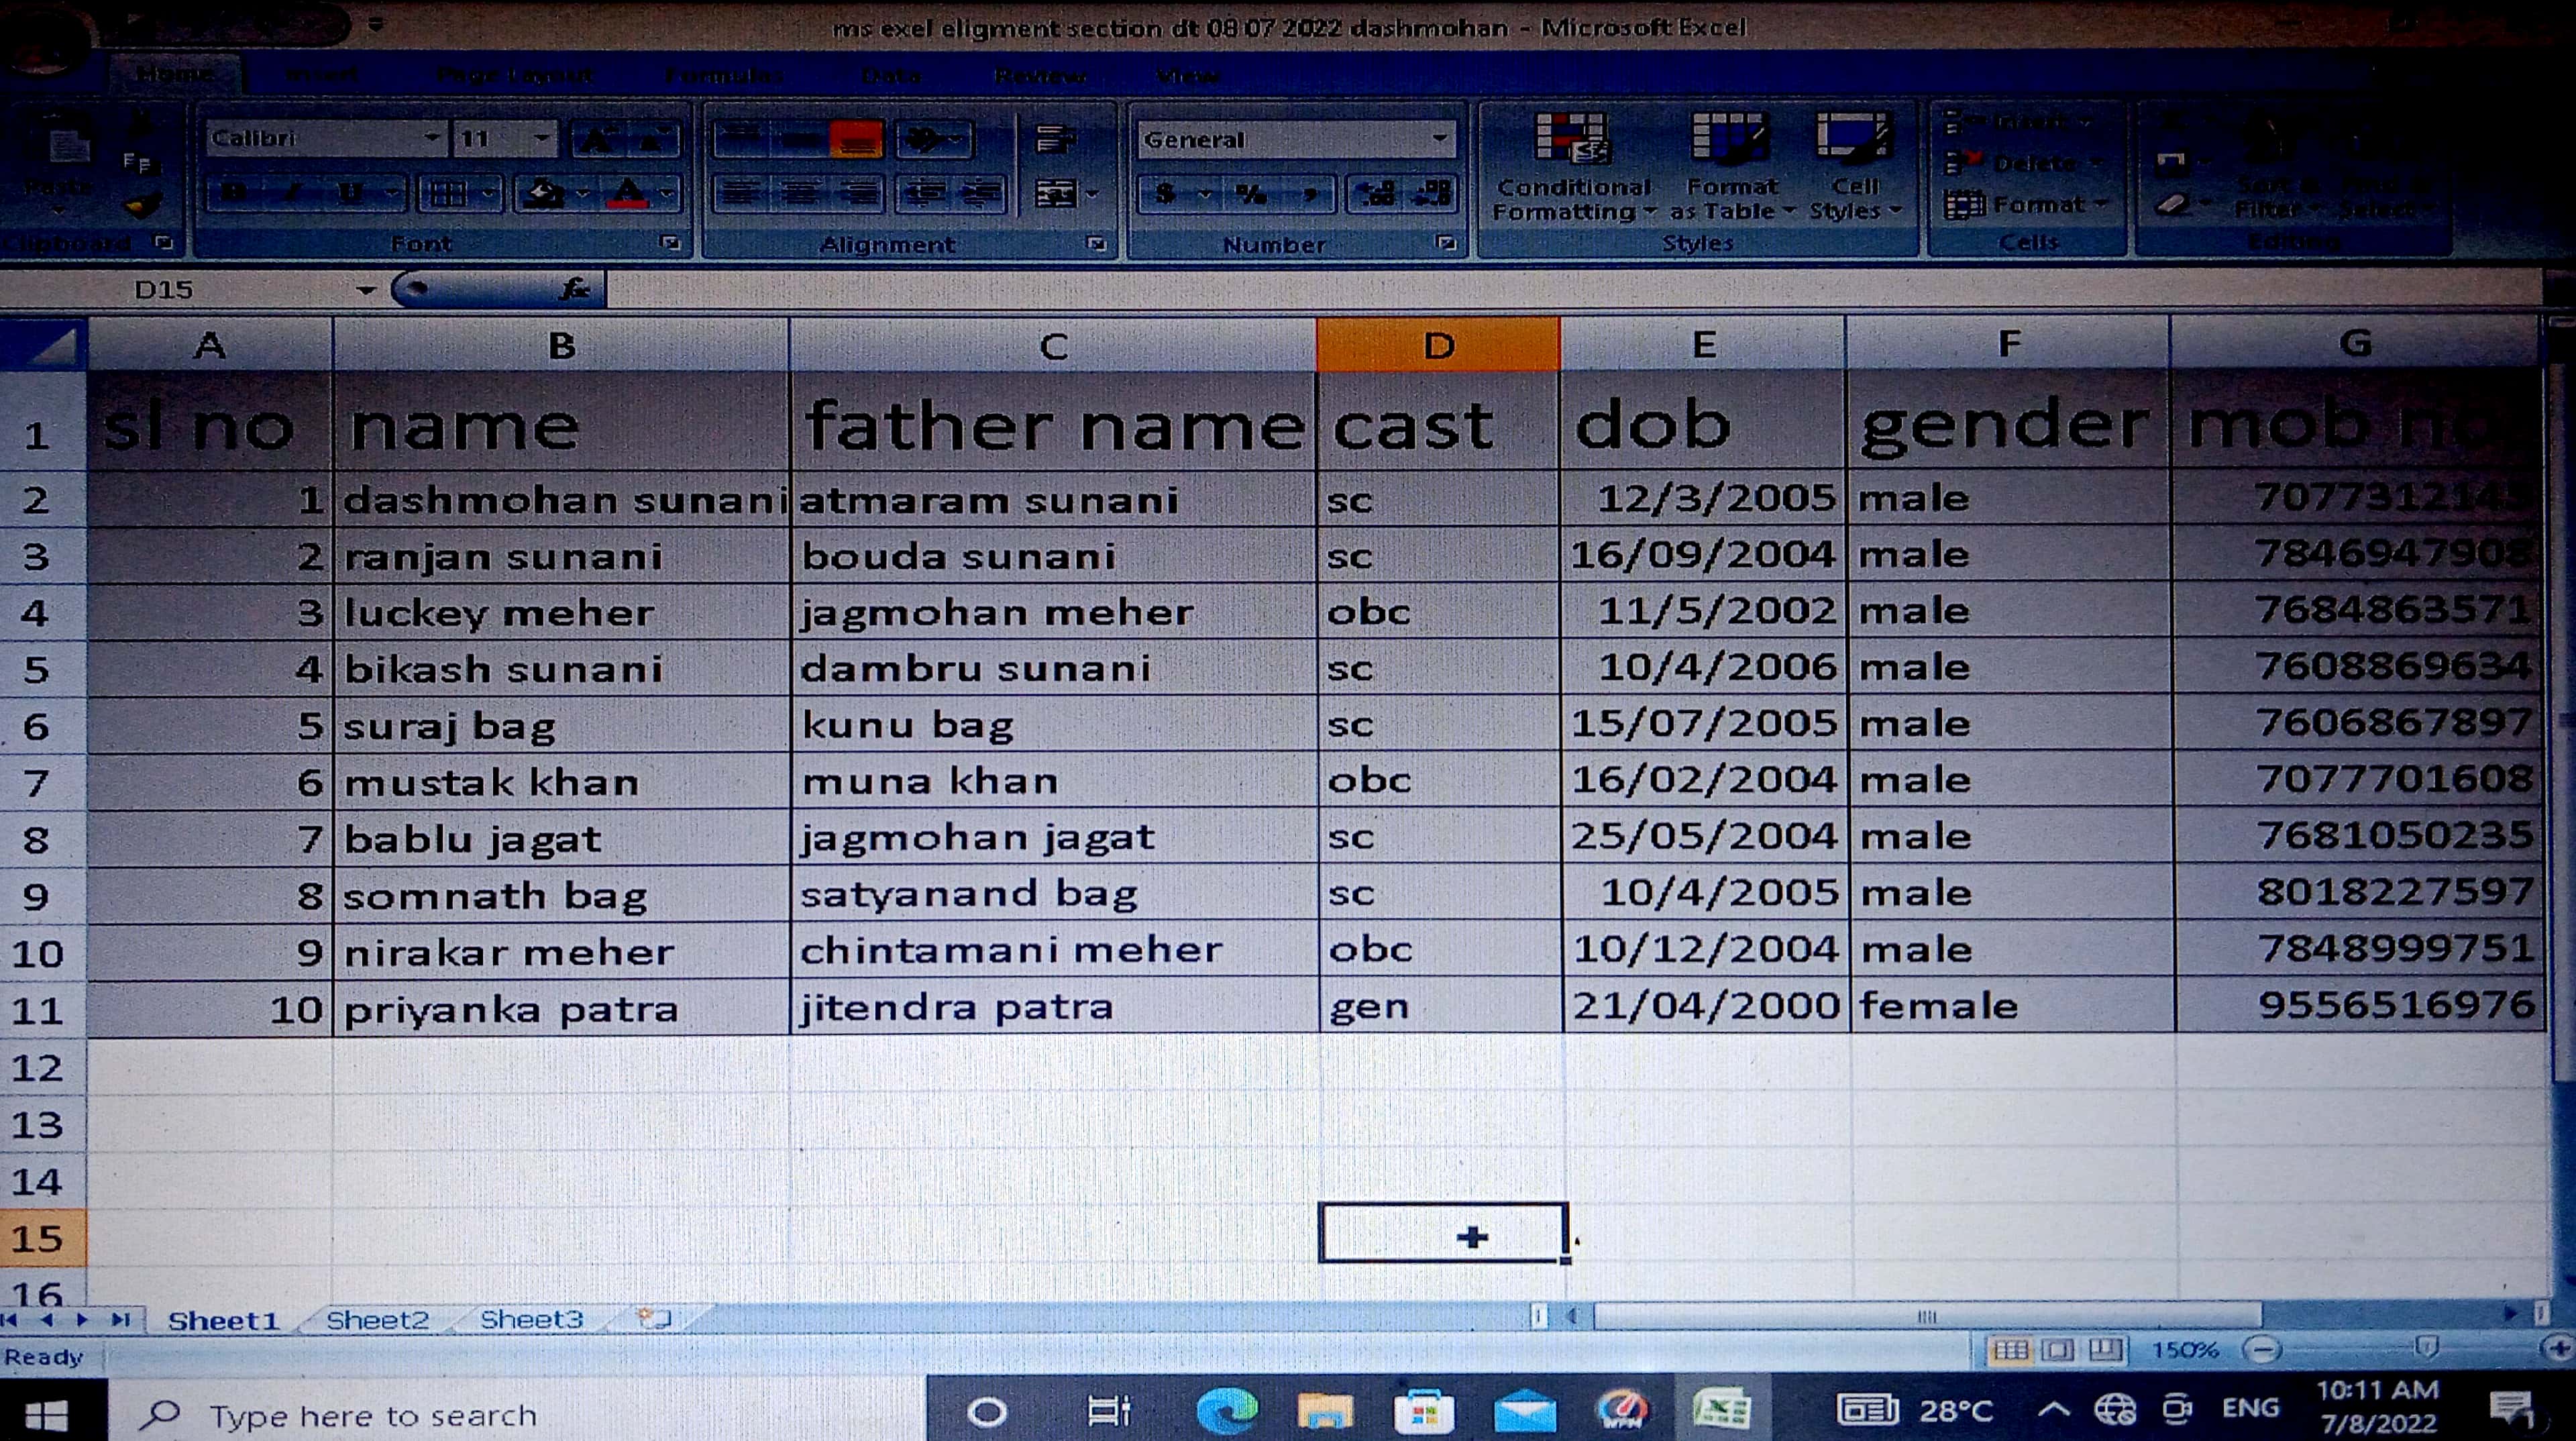2576x1441 pixels.
Task: Switch to the Sheet2 tab
Action: tap(377, 1320)
